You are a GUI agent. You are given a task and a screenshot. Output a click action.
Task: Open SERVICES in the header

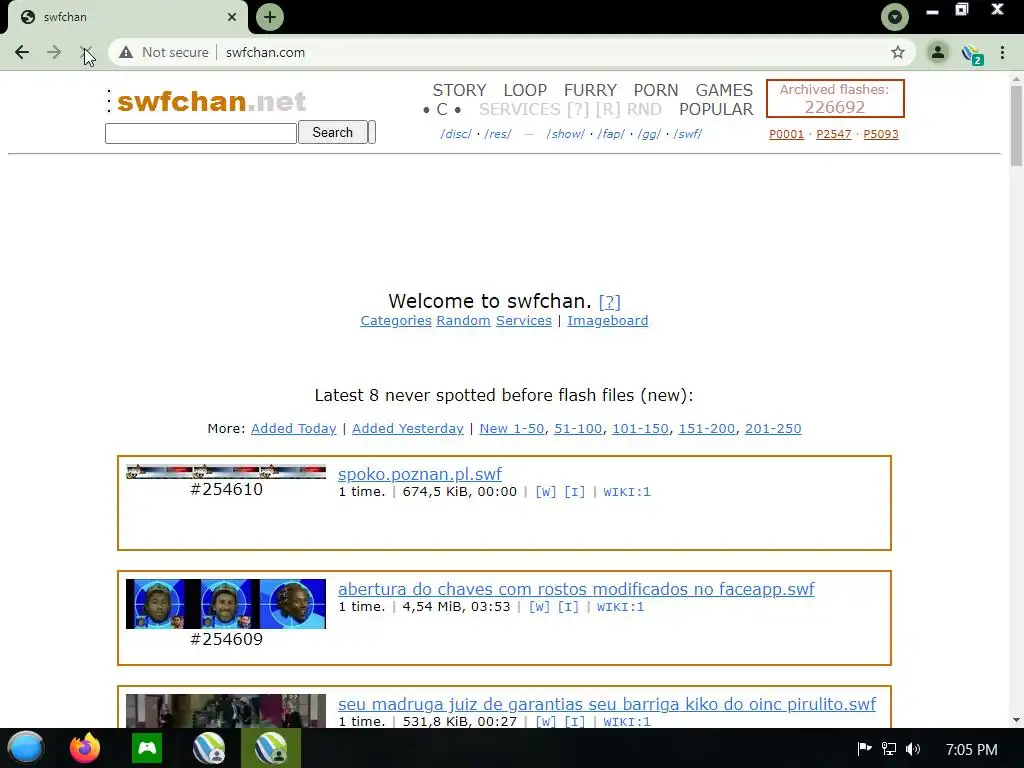click(520, 109)
